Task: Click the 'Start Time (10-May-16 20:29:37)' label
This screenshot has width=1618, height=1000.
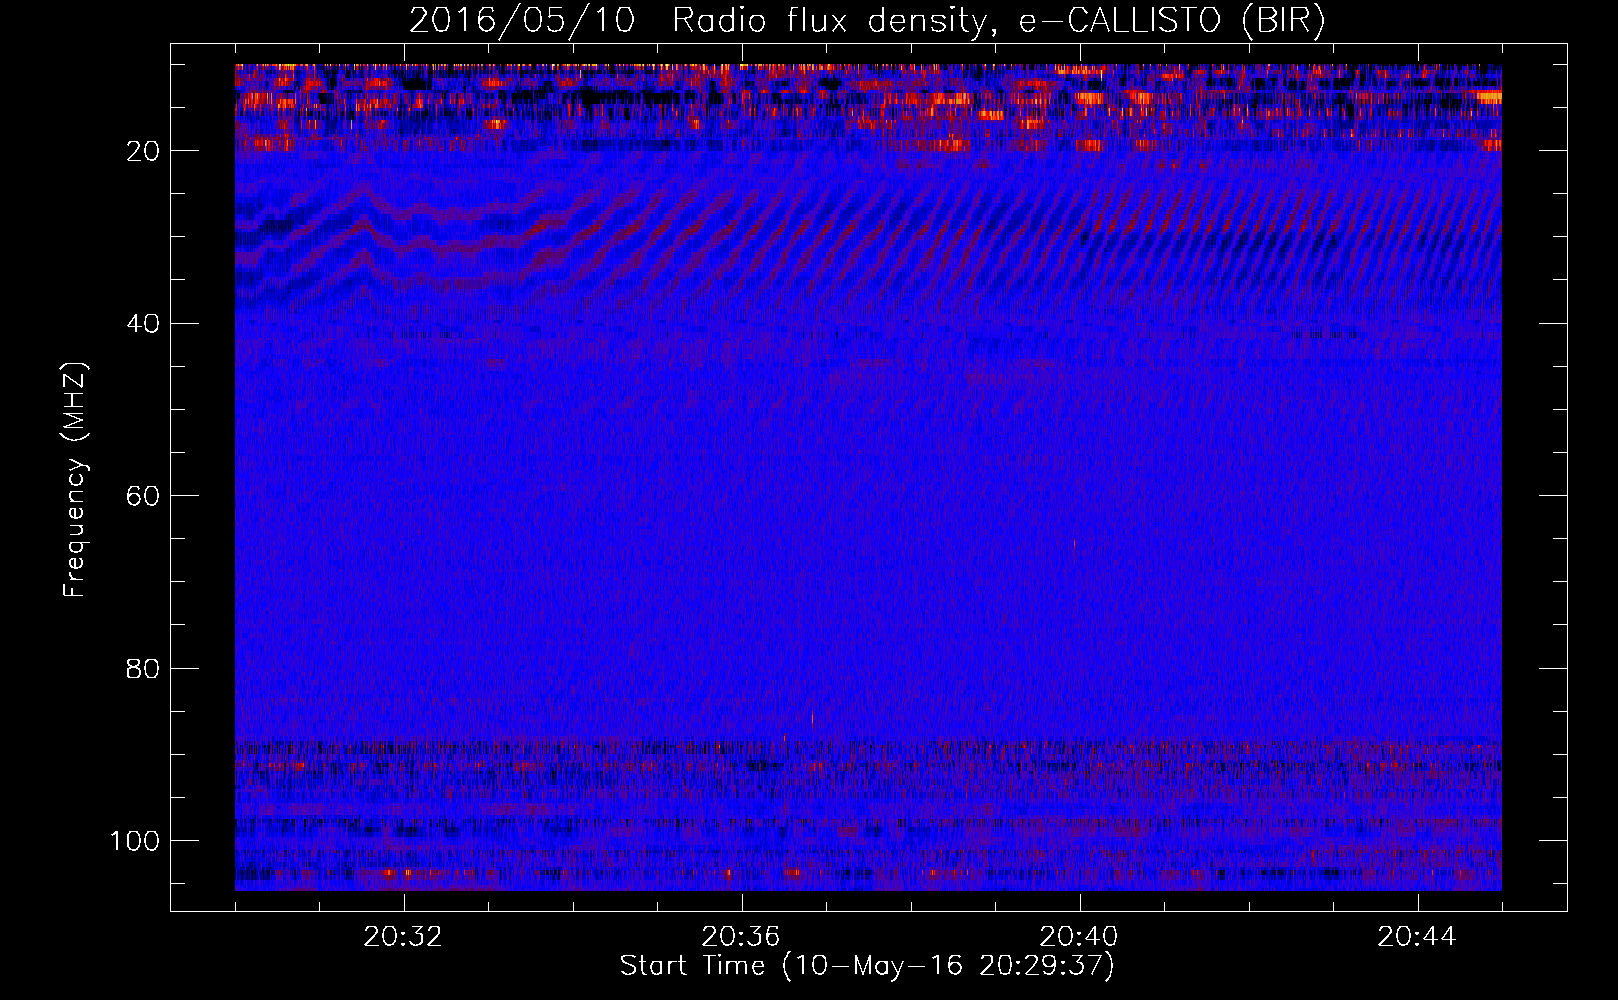Action: point(867,966)
